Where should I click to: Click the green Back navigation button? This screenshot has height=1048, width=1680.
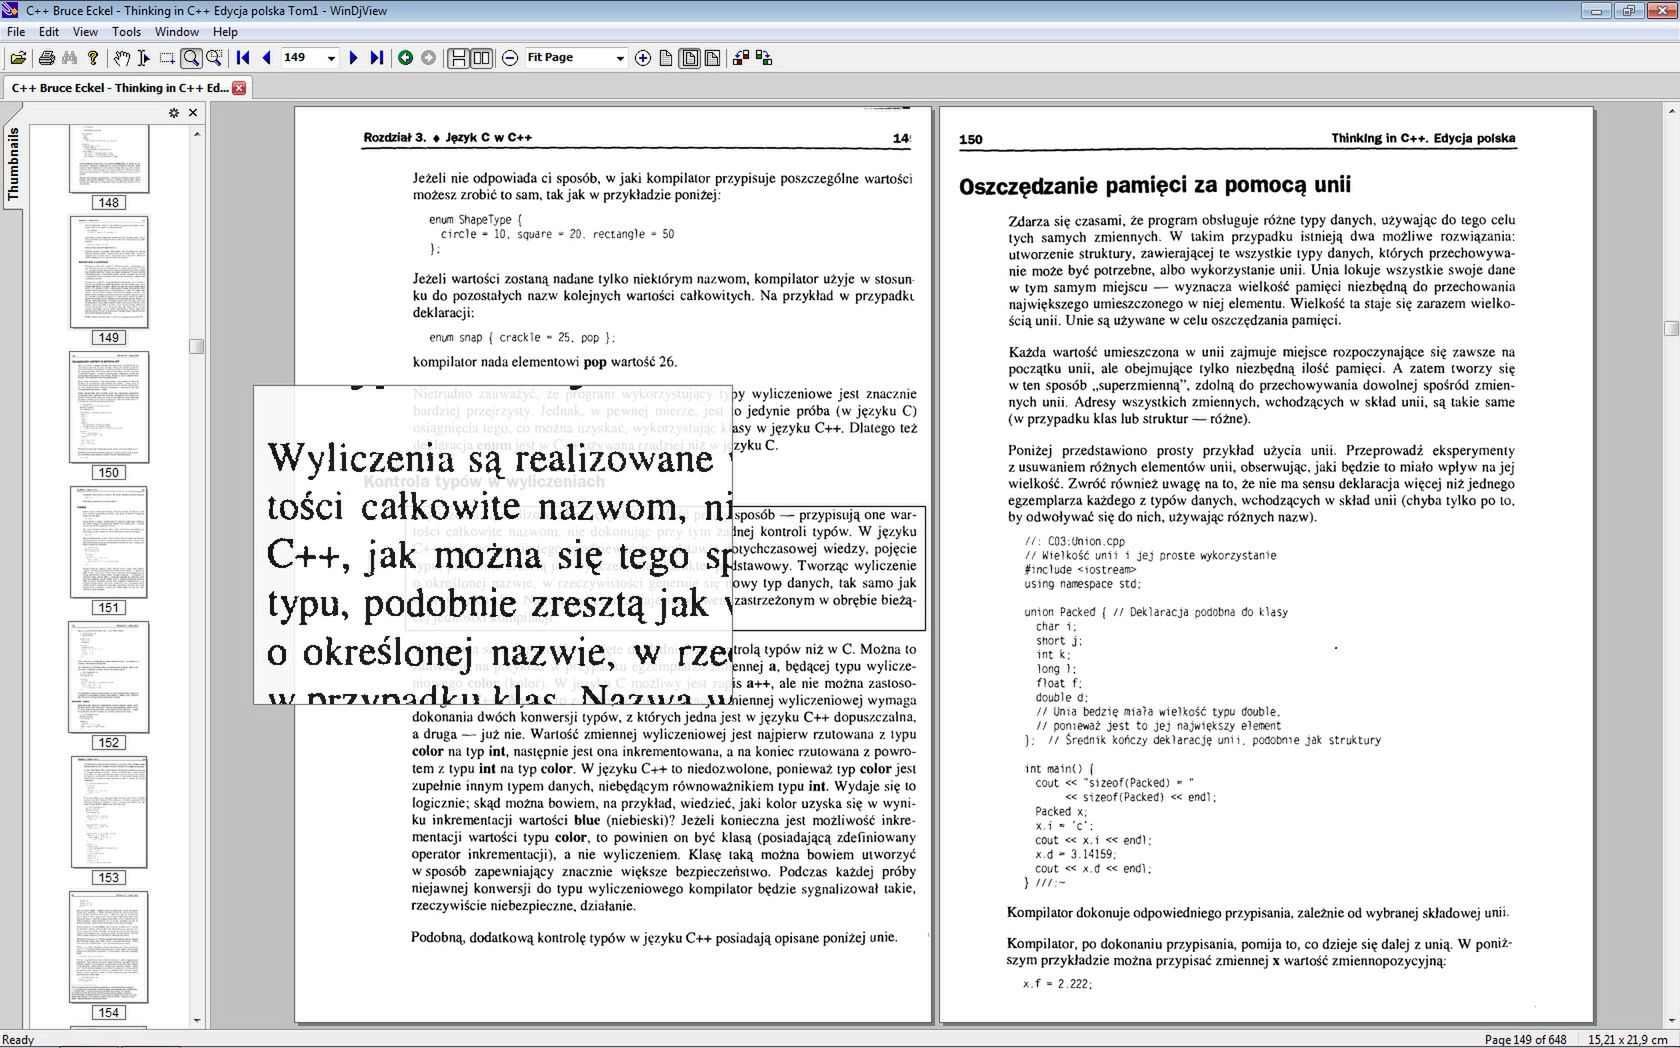click(405, 58)
